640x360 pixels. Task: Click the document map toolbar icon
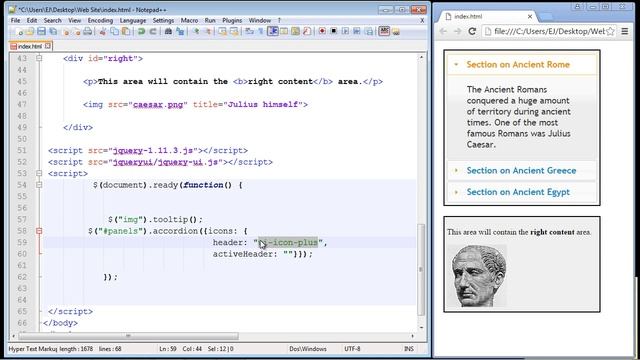(296, 31)
